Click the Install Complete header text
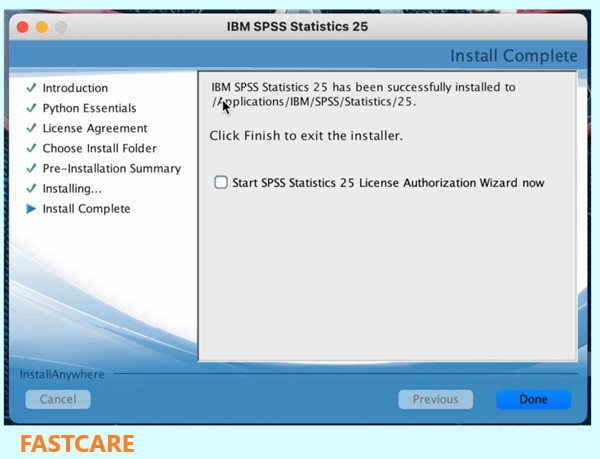 pyautogui.click(x=514, y=56)
